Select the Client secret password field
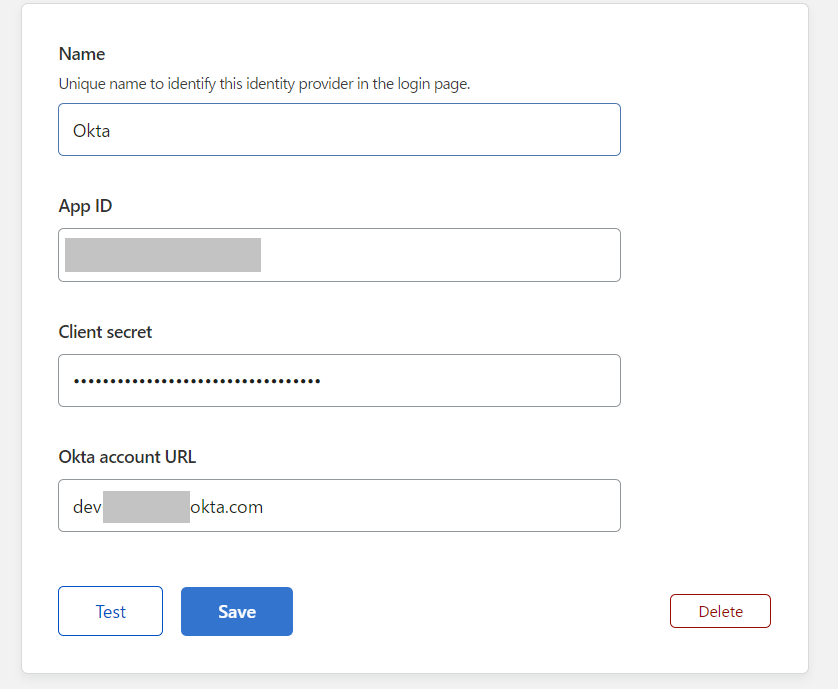This screenshot has width=838, height=689. coord(339,381)
